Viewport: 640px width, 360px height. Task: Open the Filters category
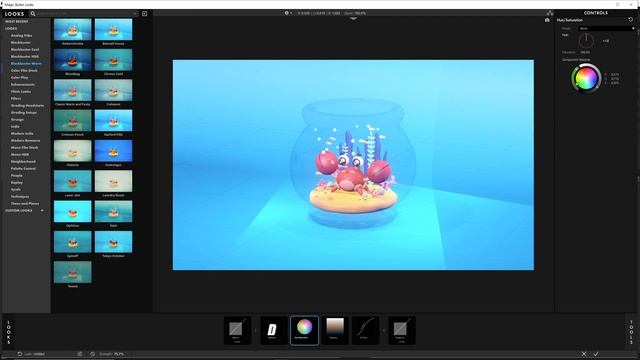pyautogui.click(x=16, y=98)
